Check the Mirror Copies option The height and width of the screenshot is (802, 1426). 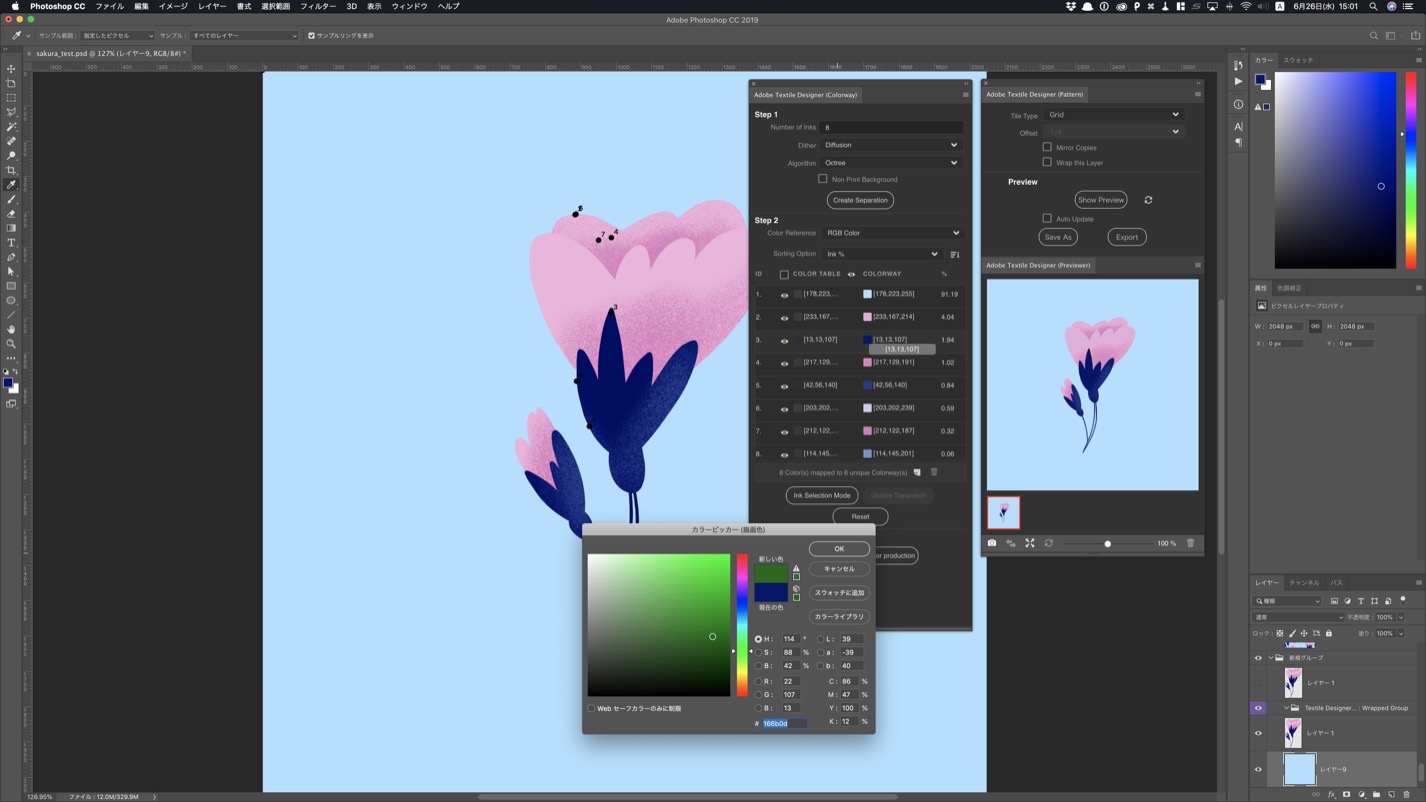[x=1047, y=147]
